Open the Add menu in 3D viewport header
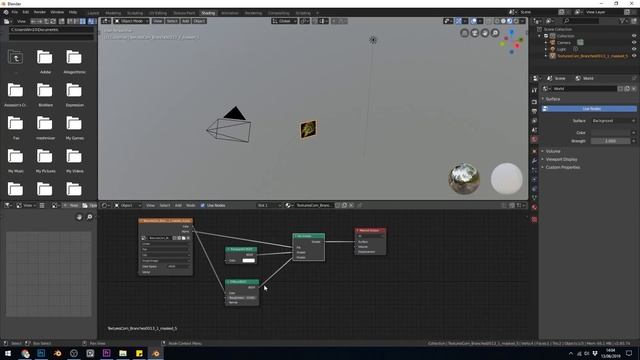This screenshot has height=360, width=640. 185,21
